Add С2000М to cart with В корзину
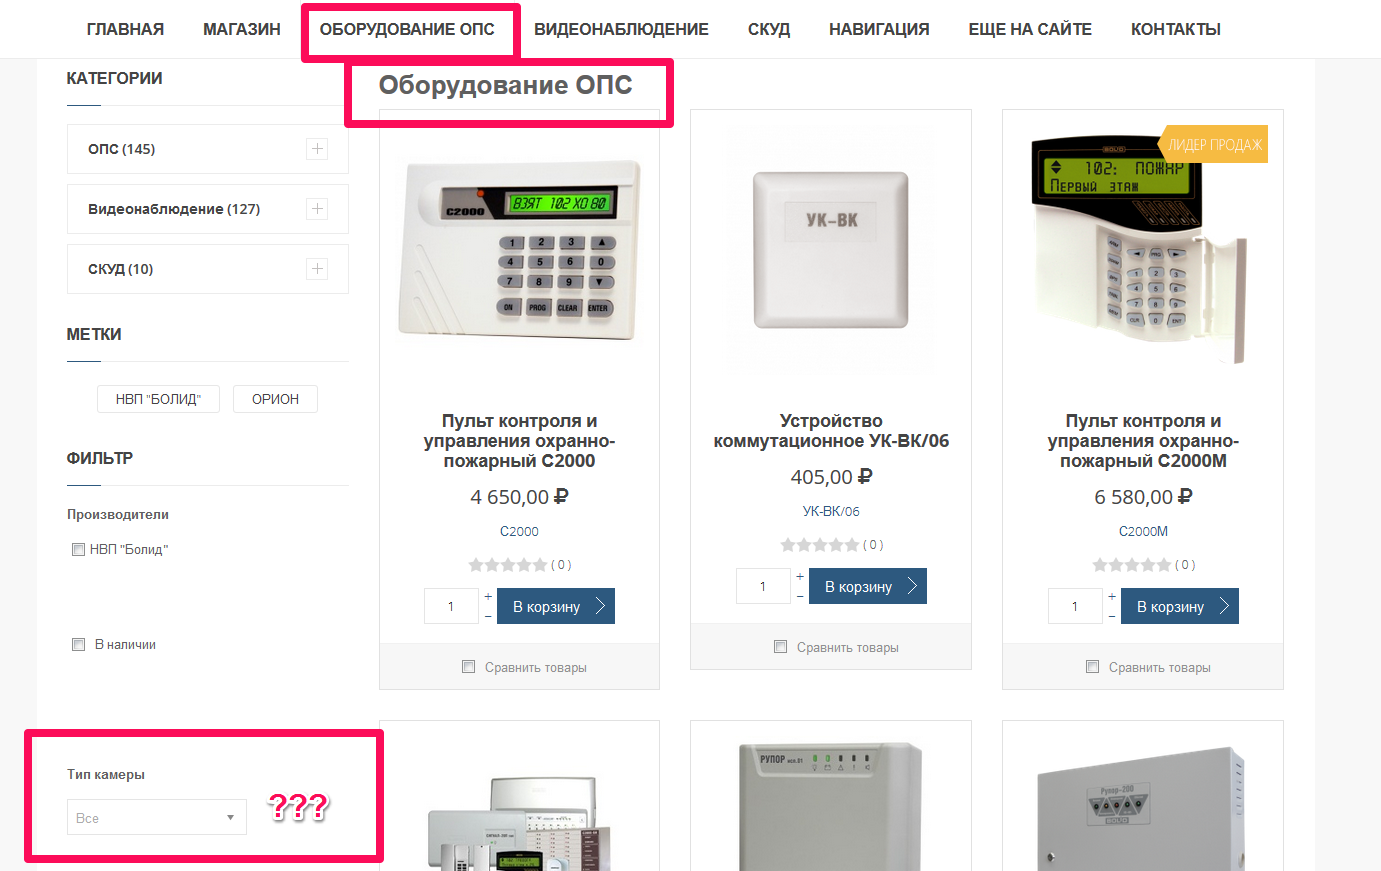The height and width of the screenshot is (871, 1381). point(1180,606)
